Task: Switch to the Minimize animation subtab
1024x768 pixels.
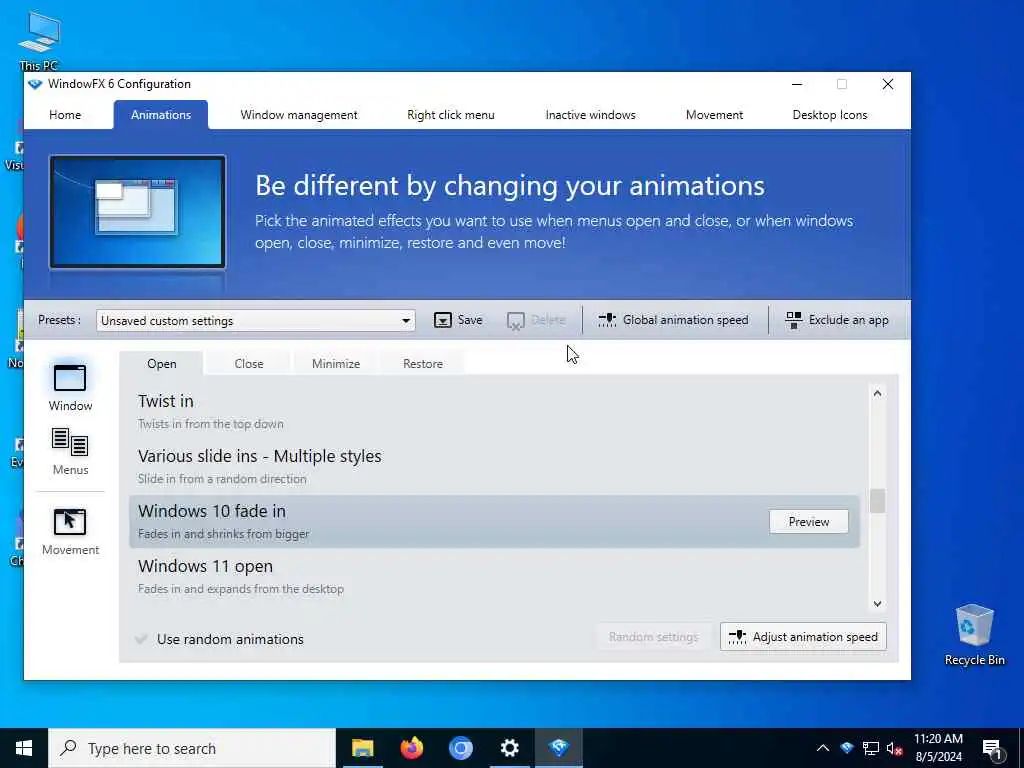Action: [x=336, y=364]
